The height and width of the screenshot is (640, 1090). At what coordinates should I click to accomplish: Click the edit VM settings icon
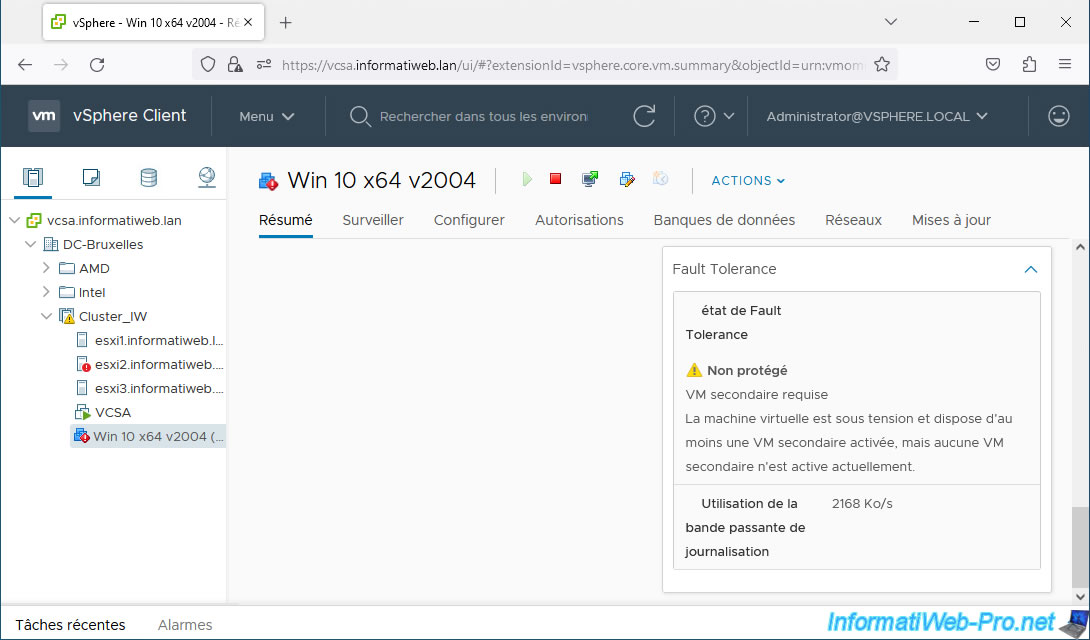point(626,180)
